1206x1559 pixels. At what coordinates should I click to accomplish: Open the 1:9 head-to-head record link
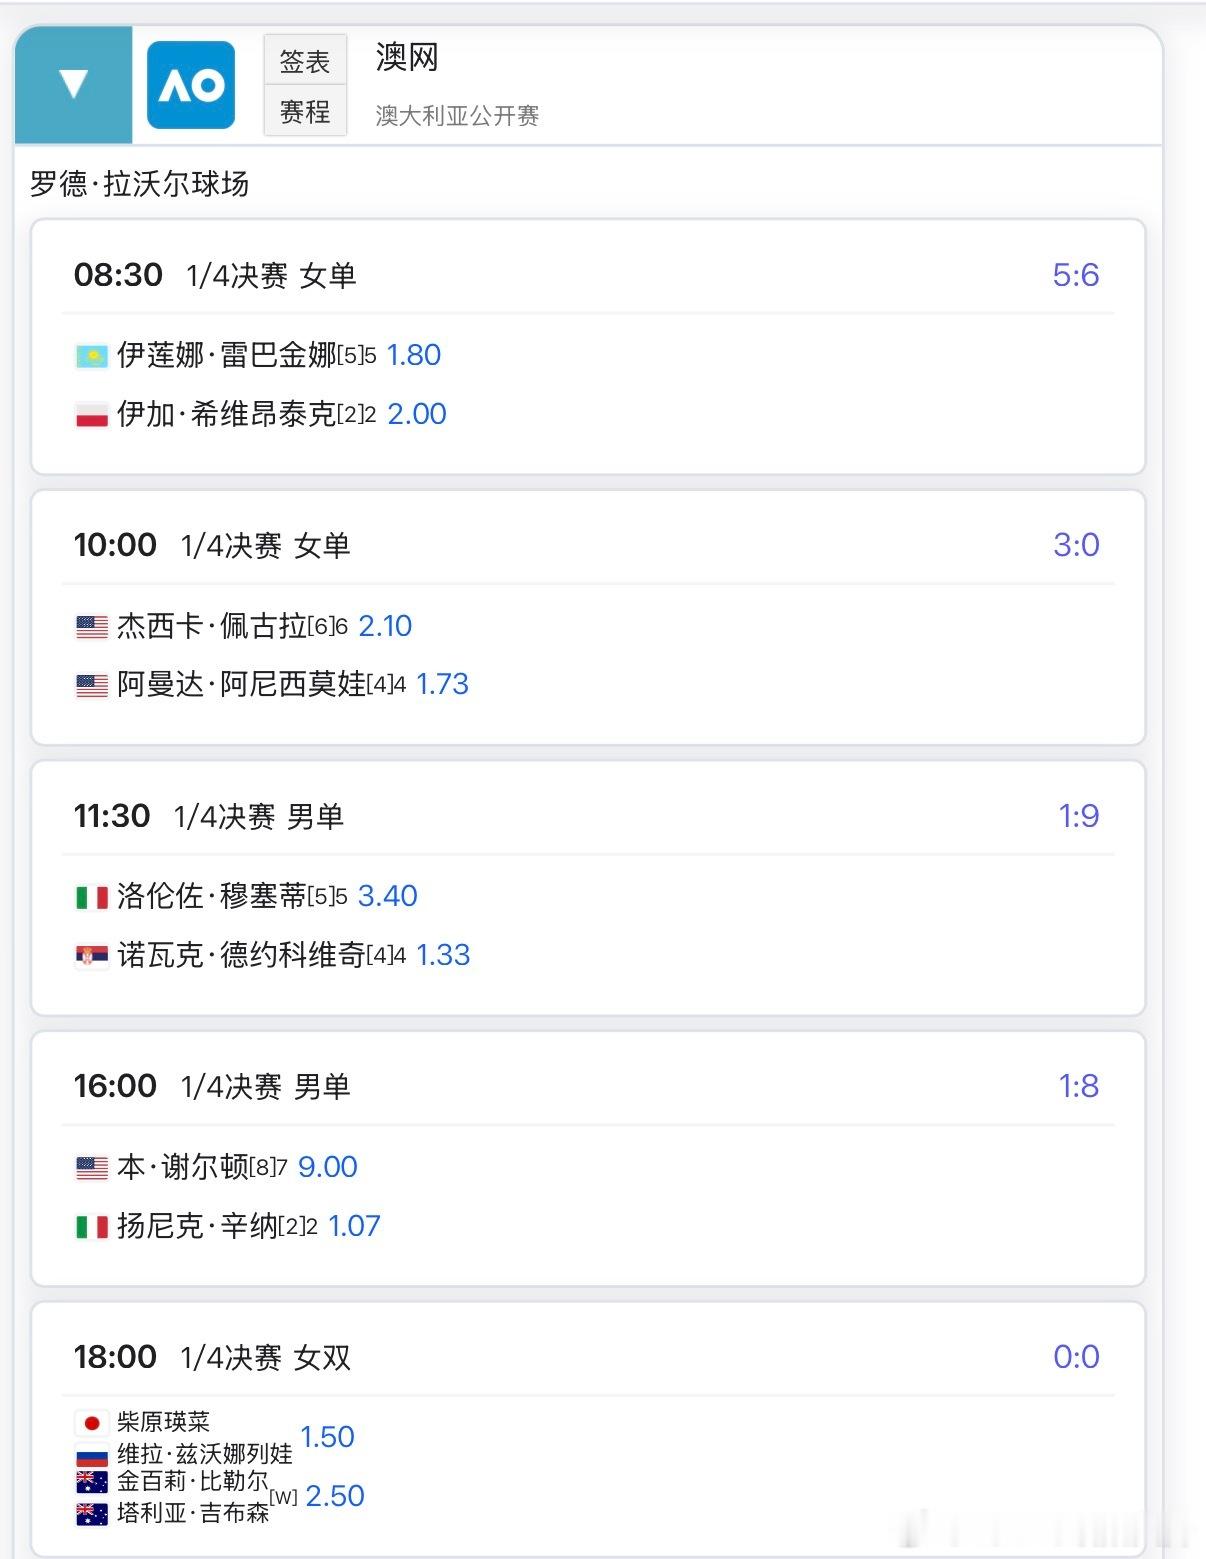[1078, 816]
